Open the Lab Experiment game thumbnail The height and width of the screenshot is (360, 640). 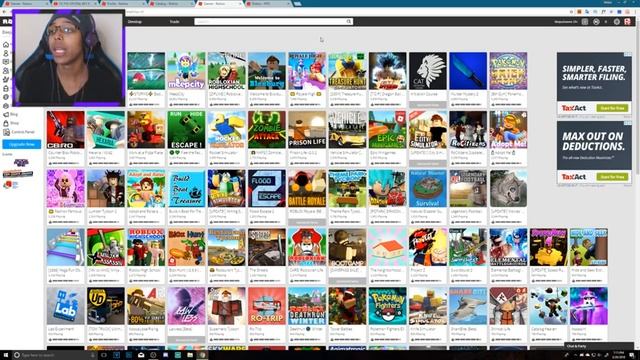[65, 306]
